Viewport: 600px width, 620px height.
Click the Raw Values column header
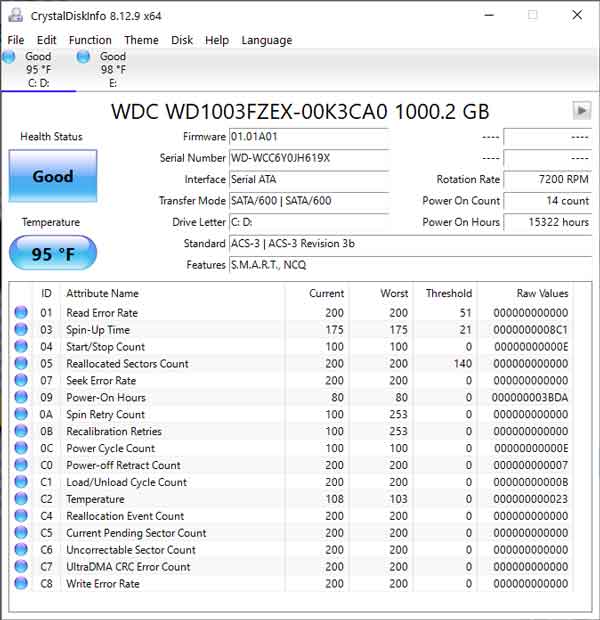pyautogui.click(x=542, y=293)
